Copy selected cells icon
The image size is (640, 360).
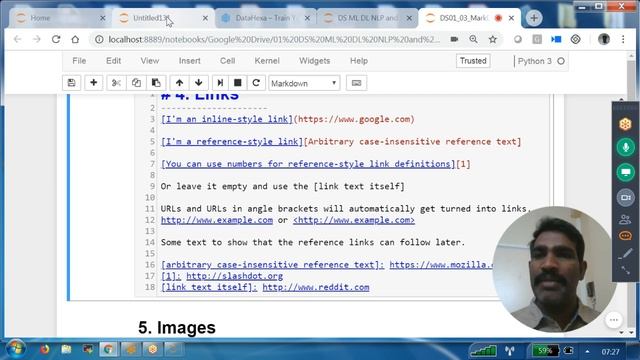point(136,83)
